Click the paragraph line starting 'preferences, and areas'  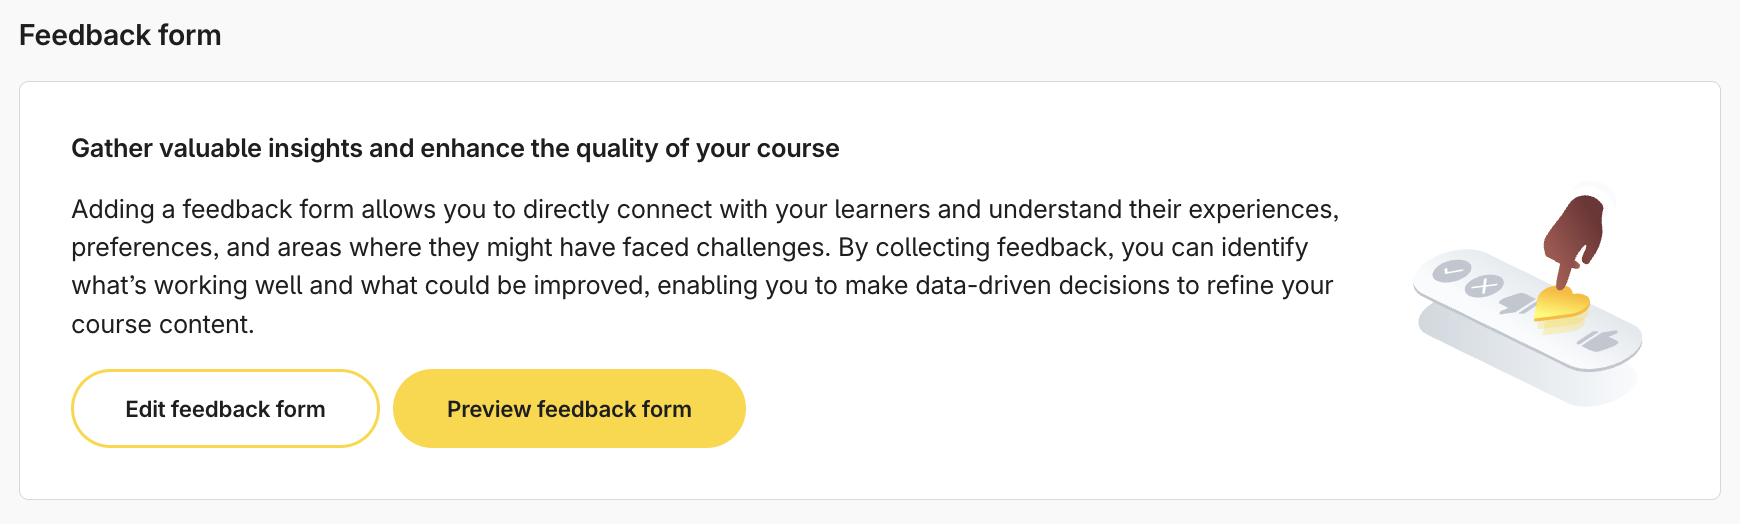(x=689, y=247)
